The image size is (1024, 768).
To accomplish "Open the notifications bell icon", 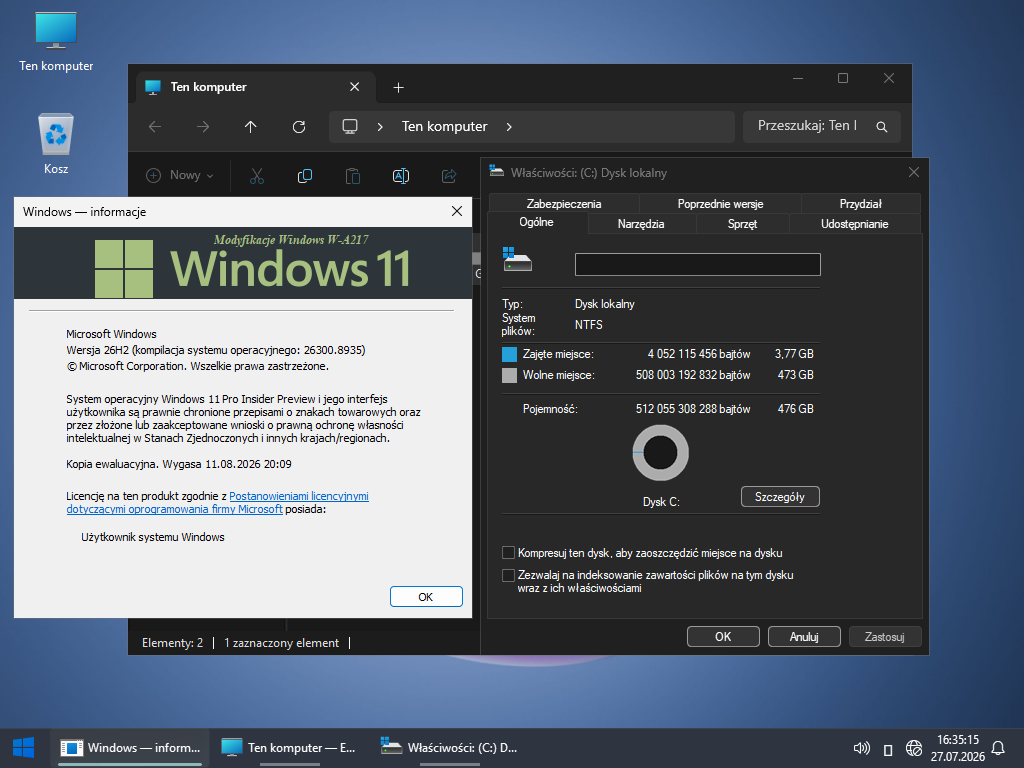I will tap(998, 748).
